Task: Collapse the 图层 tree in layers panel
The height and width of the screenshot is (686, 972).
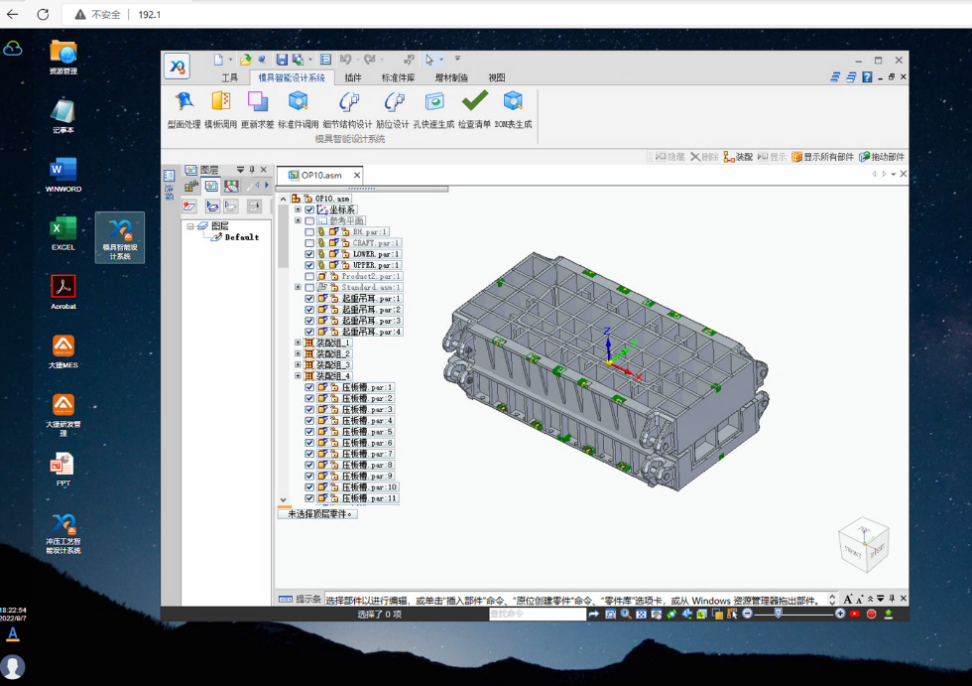Action: (190, 226)
